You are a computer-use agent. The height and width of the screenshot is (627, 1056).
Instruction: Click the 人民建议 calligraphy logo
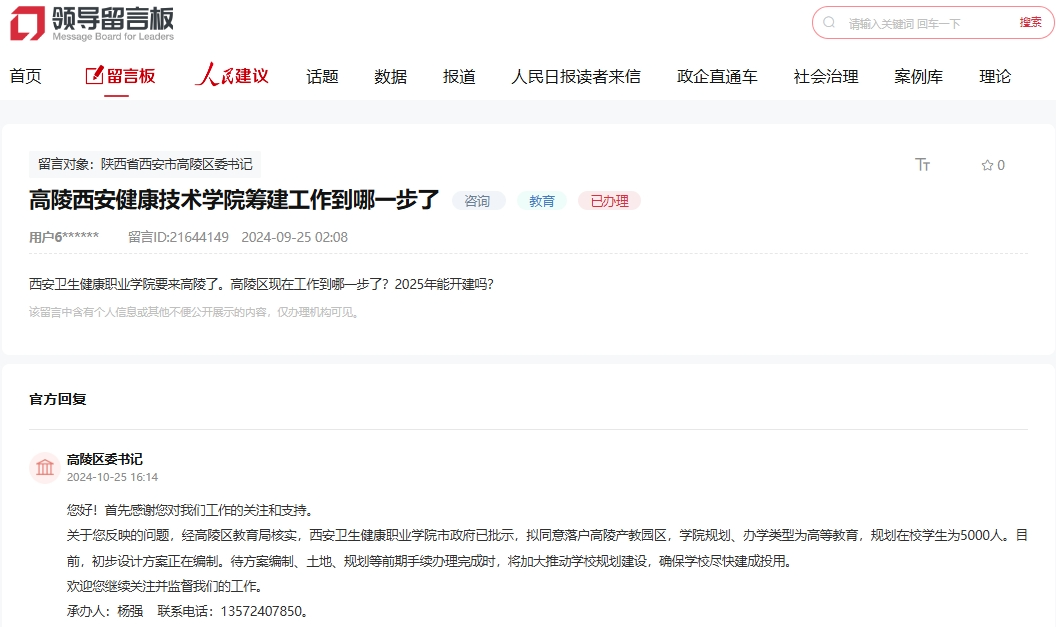click(x=231, y=74)
